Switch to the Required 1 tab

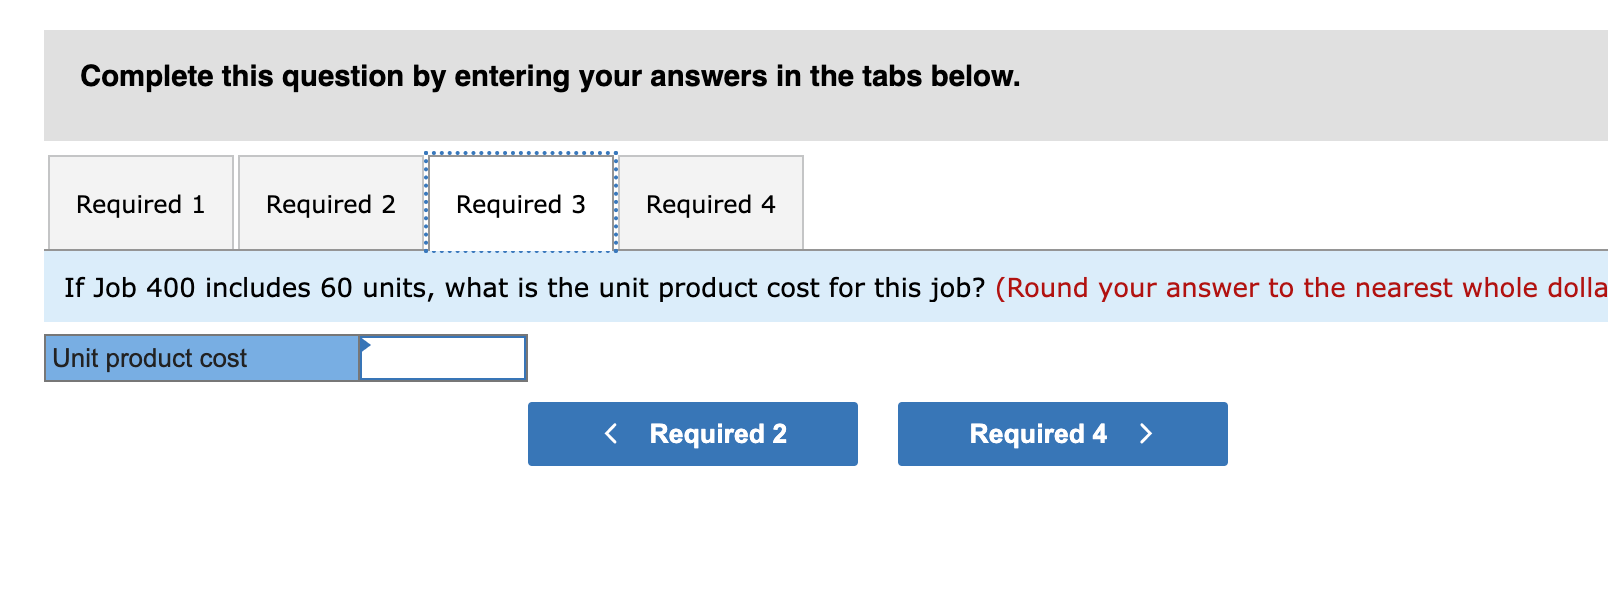[x=140, y=203]
